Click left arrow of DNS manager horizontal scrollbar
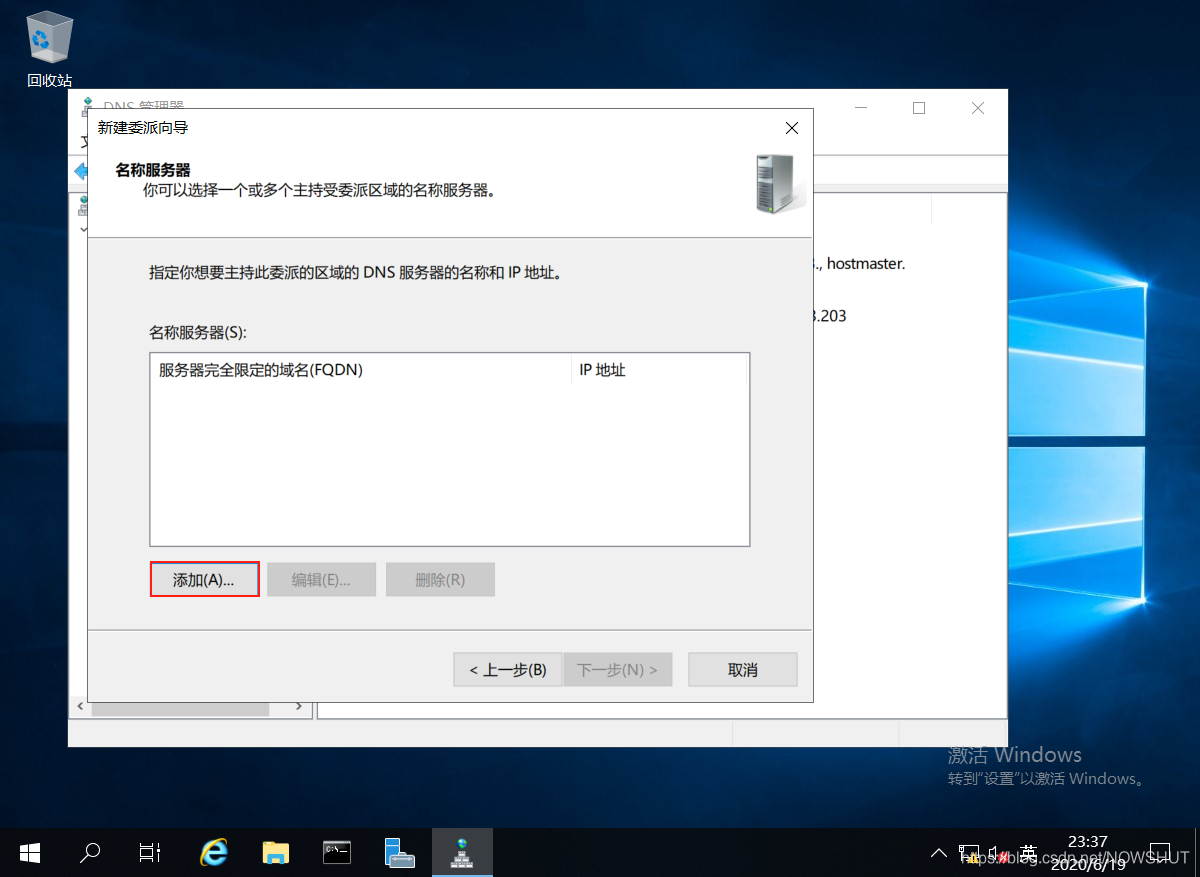 point(80,707)
